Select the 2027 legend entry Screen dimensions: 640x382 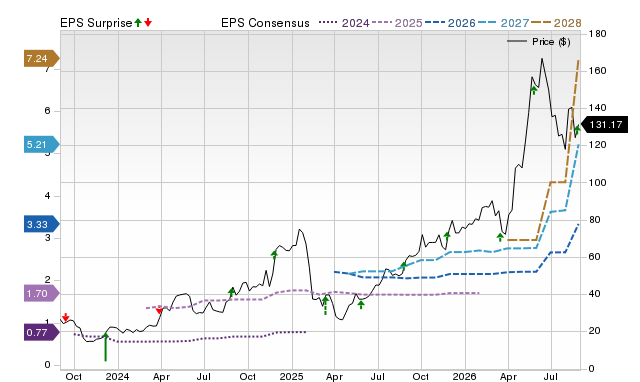(x=503, y=23)
